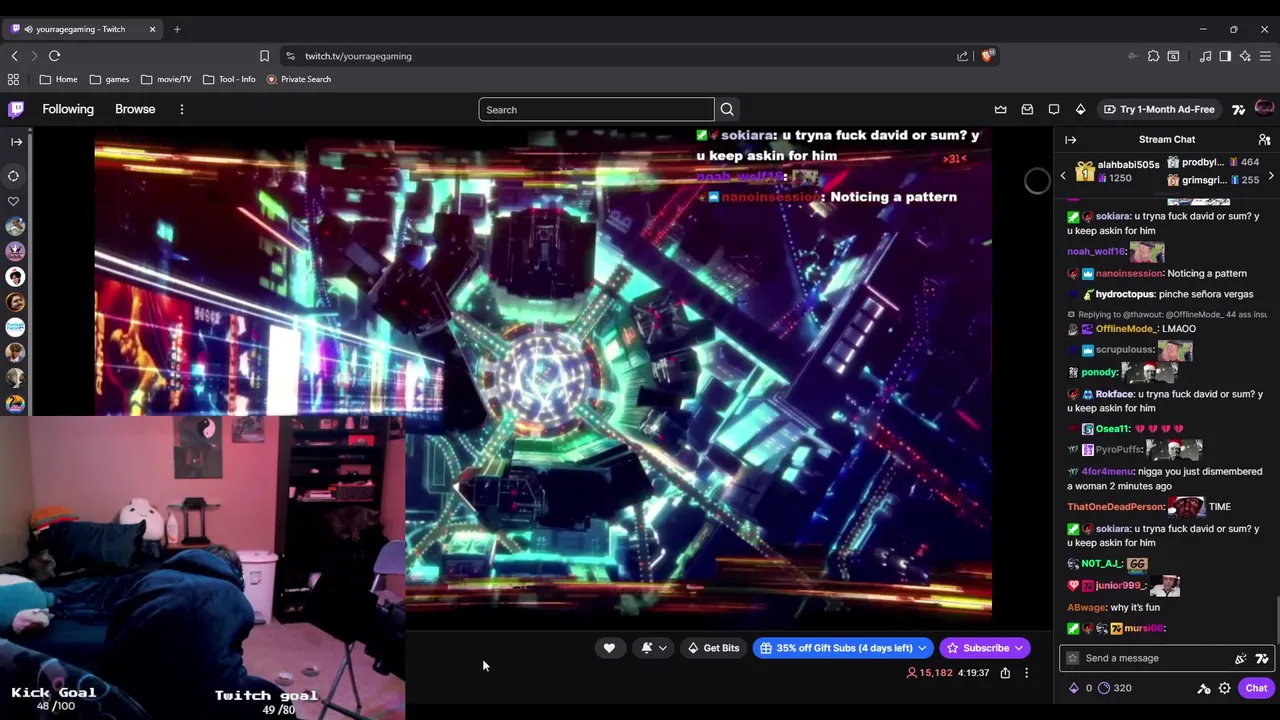1280x720 pixels.
Task: Expand the left sidebar arrow
Action: click(x=16, y=142)
